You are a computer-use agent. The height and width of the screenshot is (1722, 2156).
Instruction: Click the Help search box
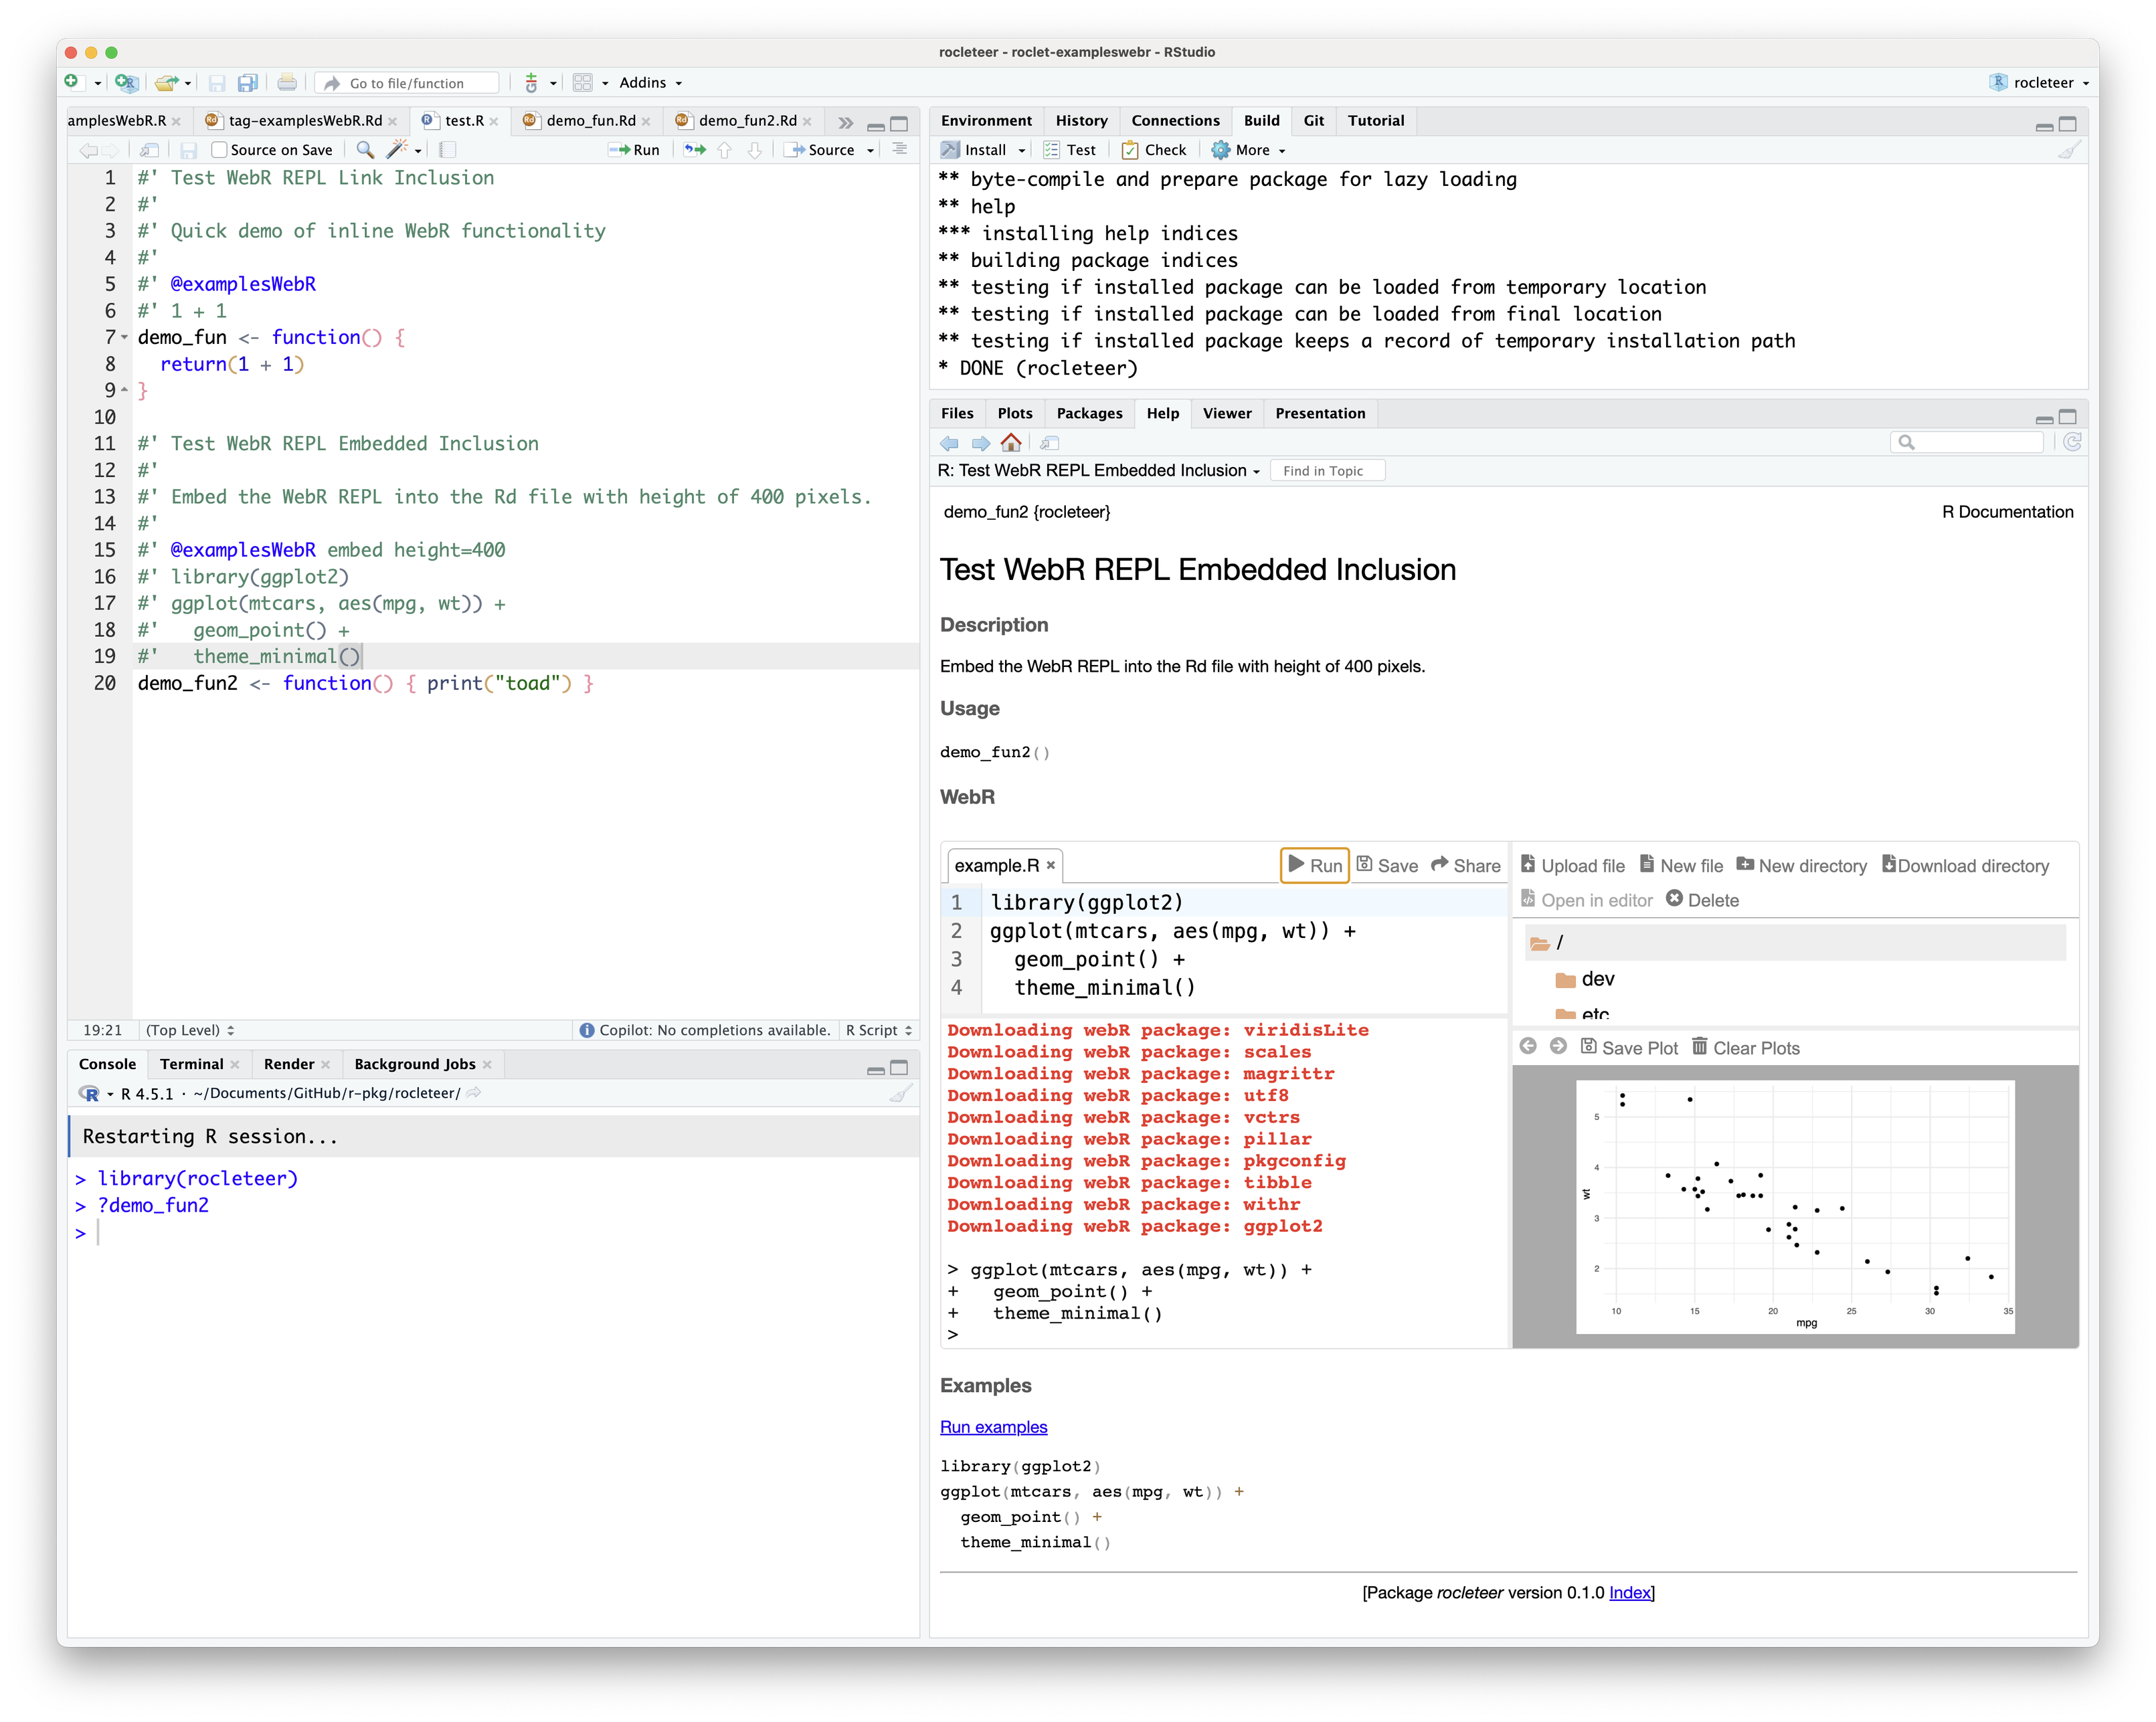[x=1967, y=442]
